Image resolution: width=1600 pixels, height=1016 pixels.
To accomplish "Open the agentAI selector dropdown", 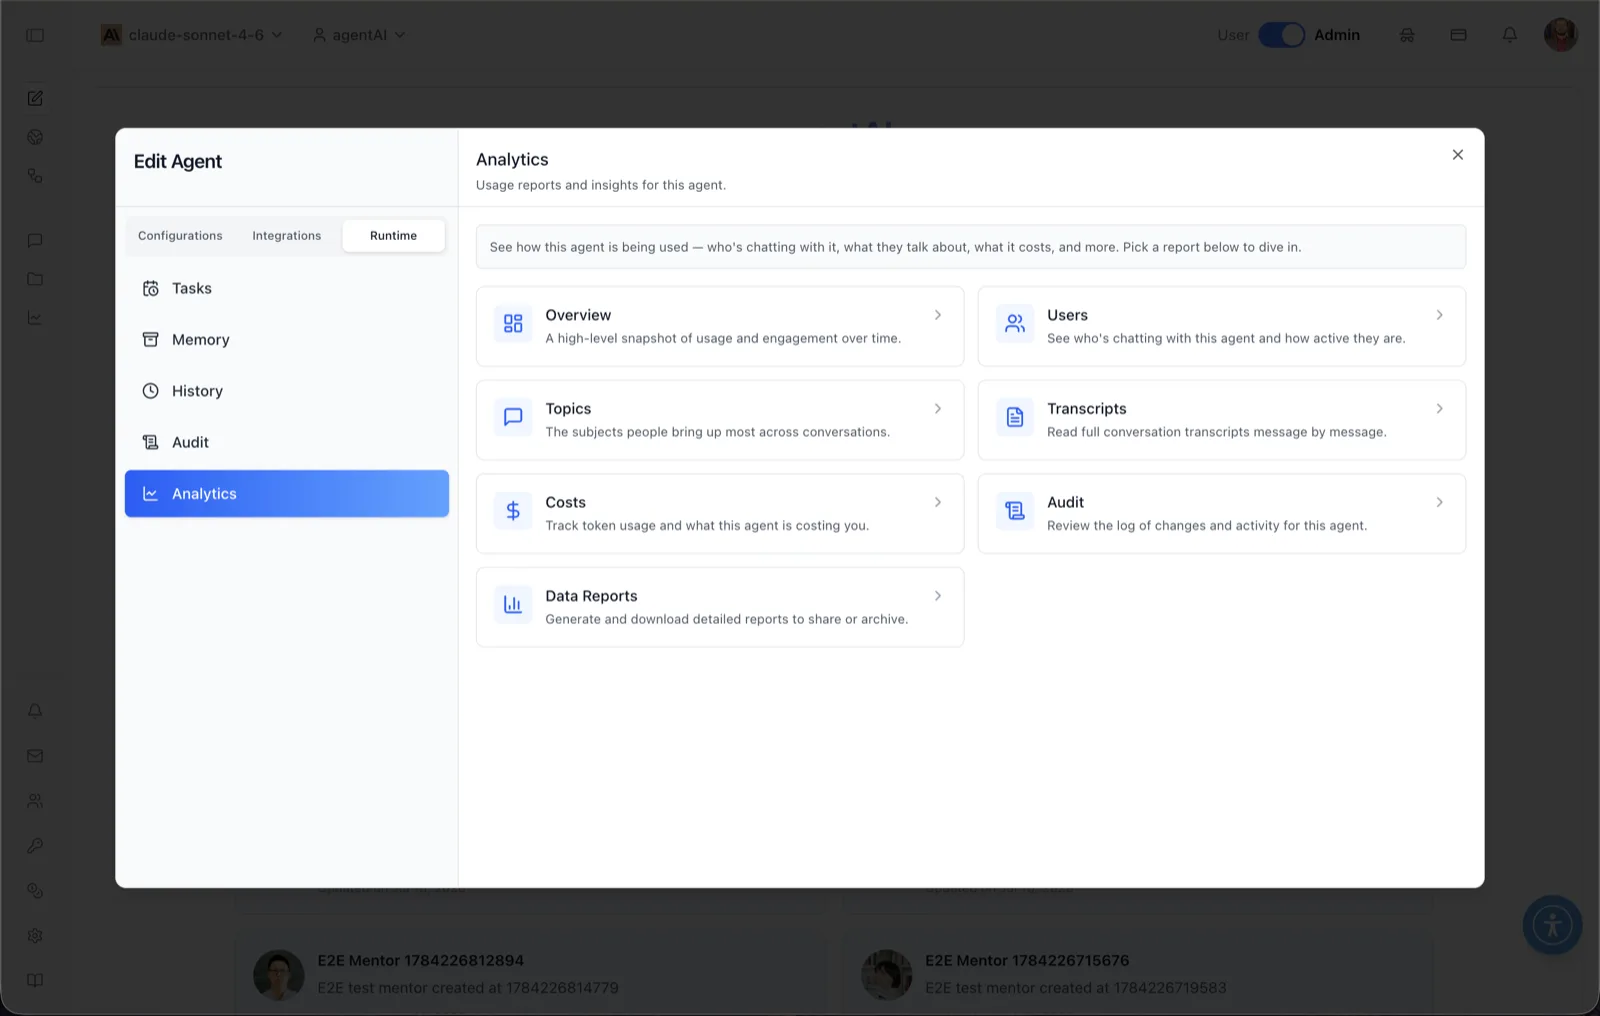I will [x=359, y=35].
